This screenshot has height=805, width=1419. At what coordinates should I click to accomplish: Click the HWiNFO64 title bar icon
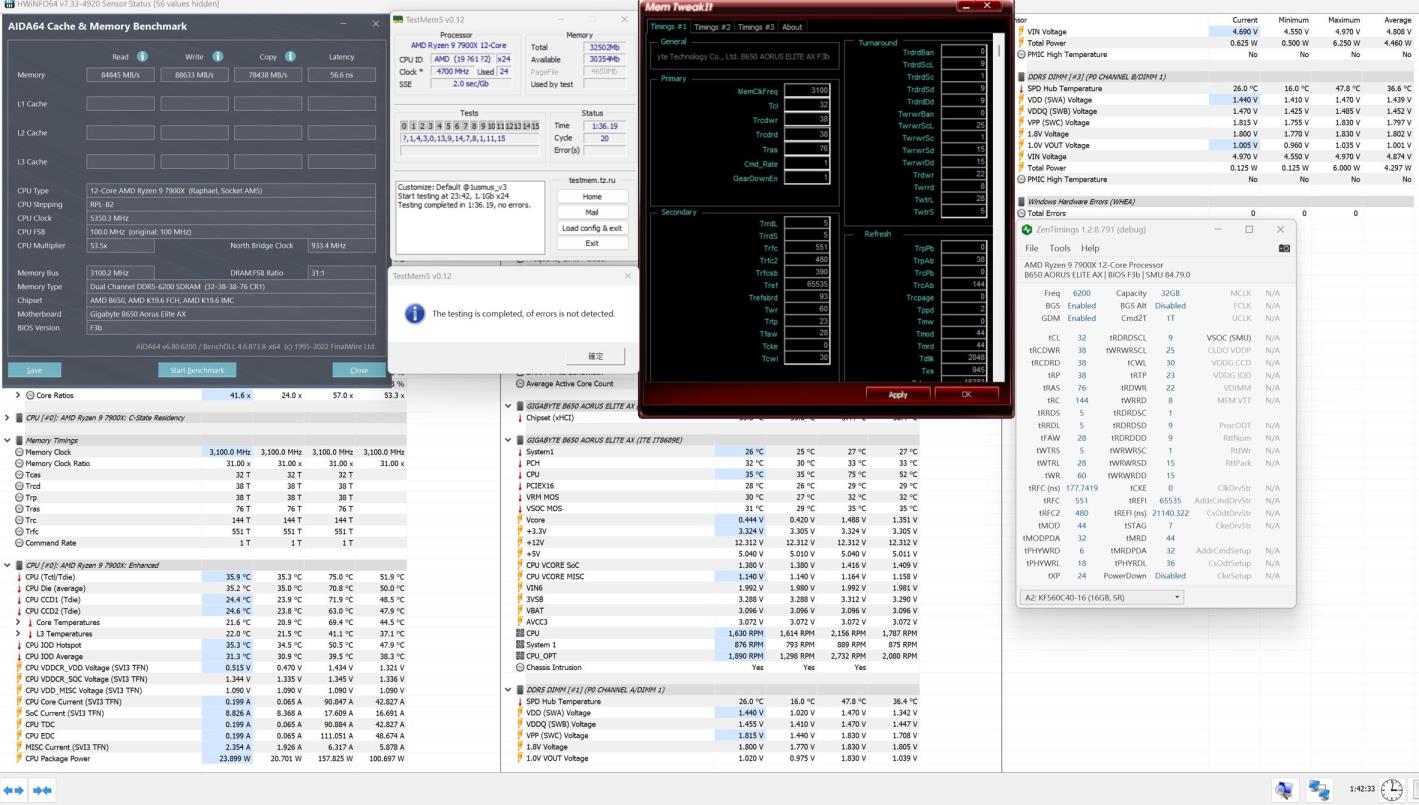(8, 4)
